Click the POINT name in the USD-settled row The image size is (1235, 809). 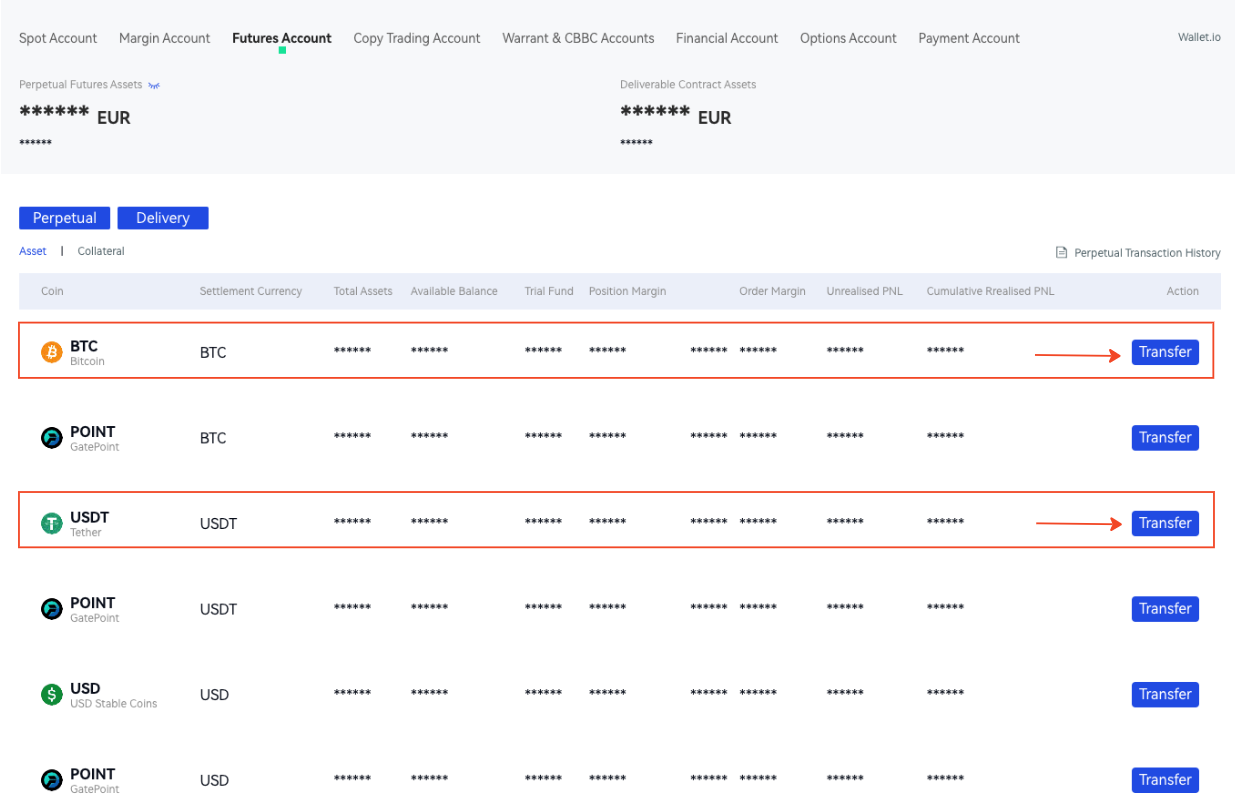(x=93, y=774)
